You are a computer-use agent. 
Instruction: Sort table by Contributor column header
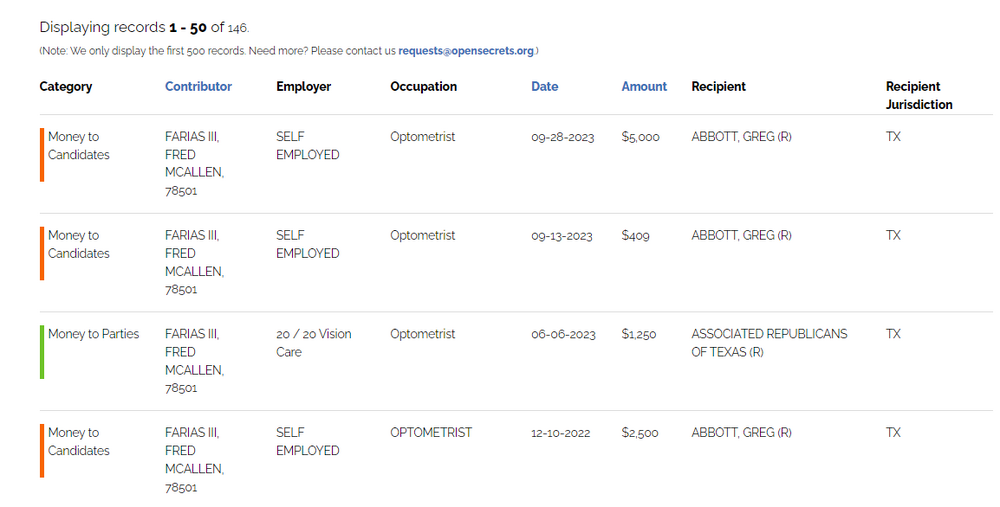click(x=198, y=87)
